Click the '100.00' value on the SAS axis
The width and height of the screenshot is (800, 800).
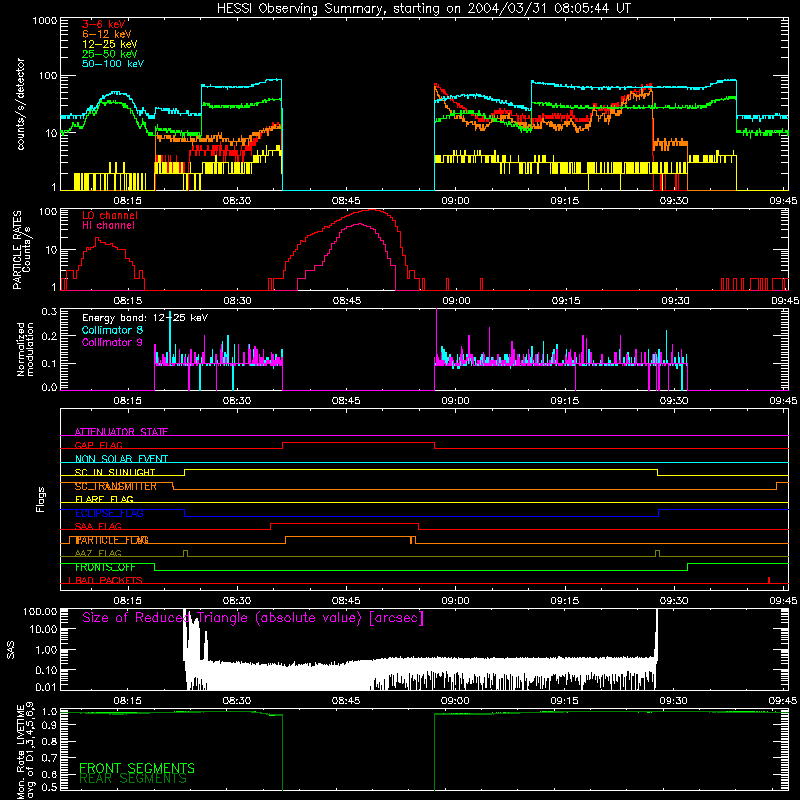point(40,611)
